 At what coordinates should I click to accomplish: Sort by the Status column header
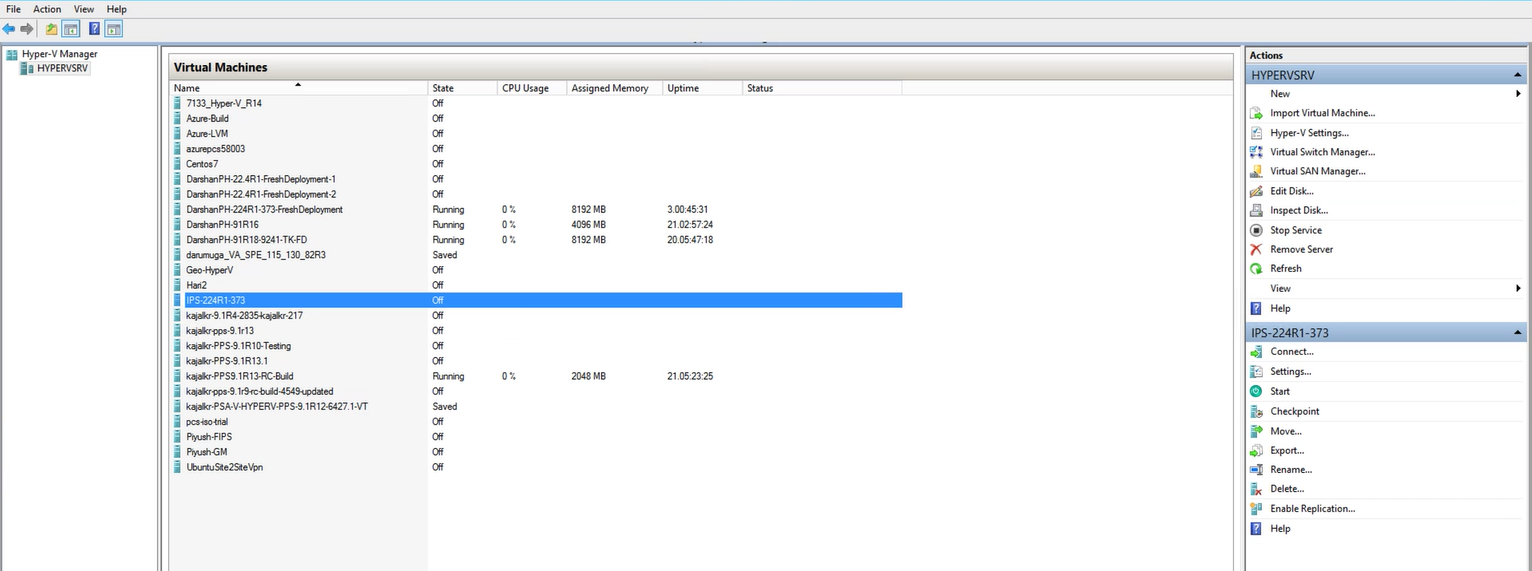coord(823,88)
